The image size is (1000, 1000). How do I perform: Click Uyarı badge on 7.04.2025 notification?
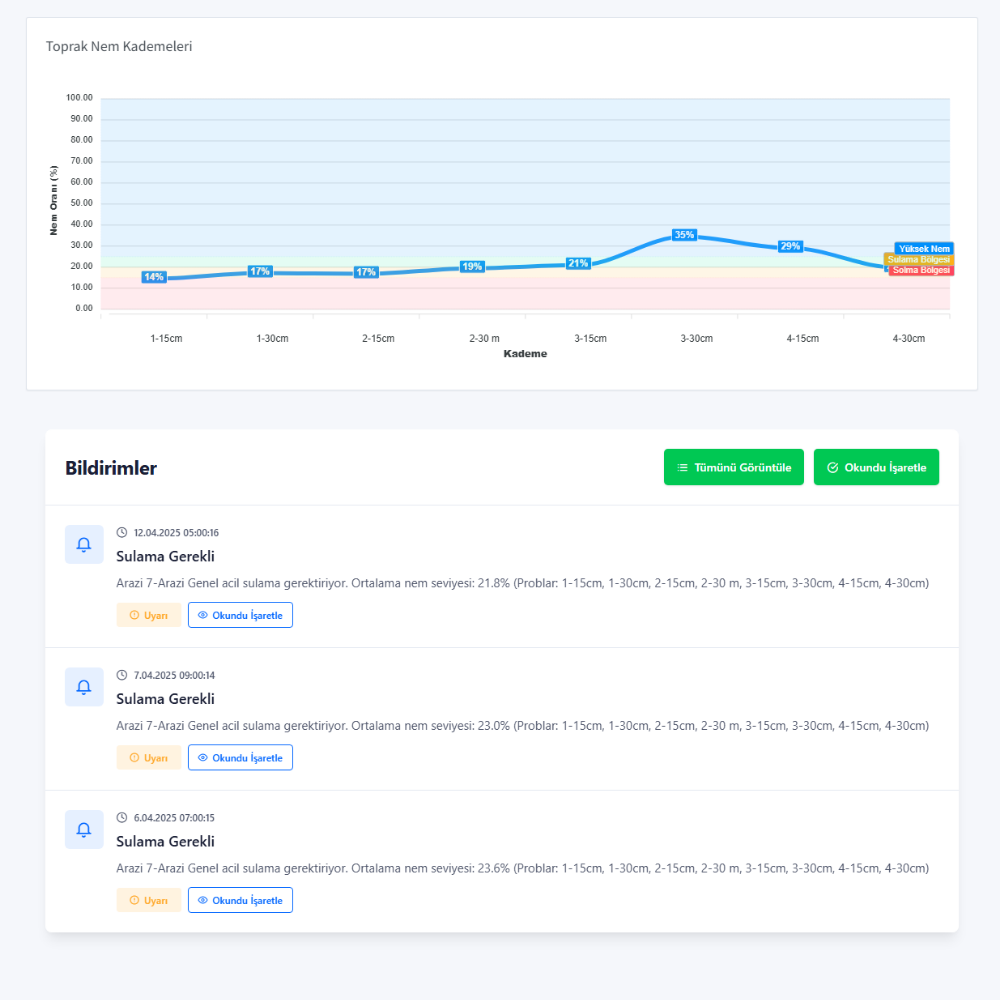coord(149,758)
